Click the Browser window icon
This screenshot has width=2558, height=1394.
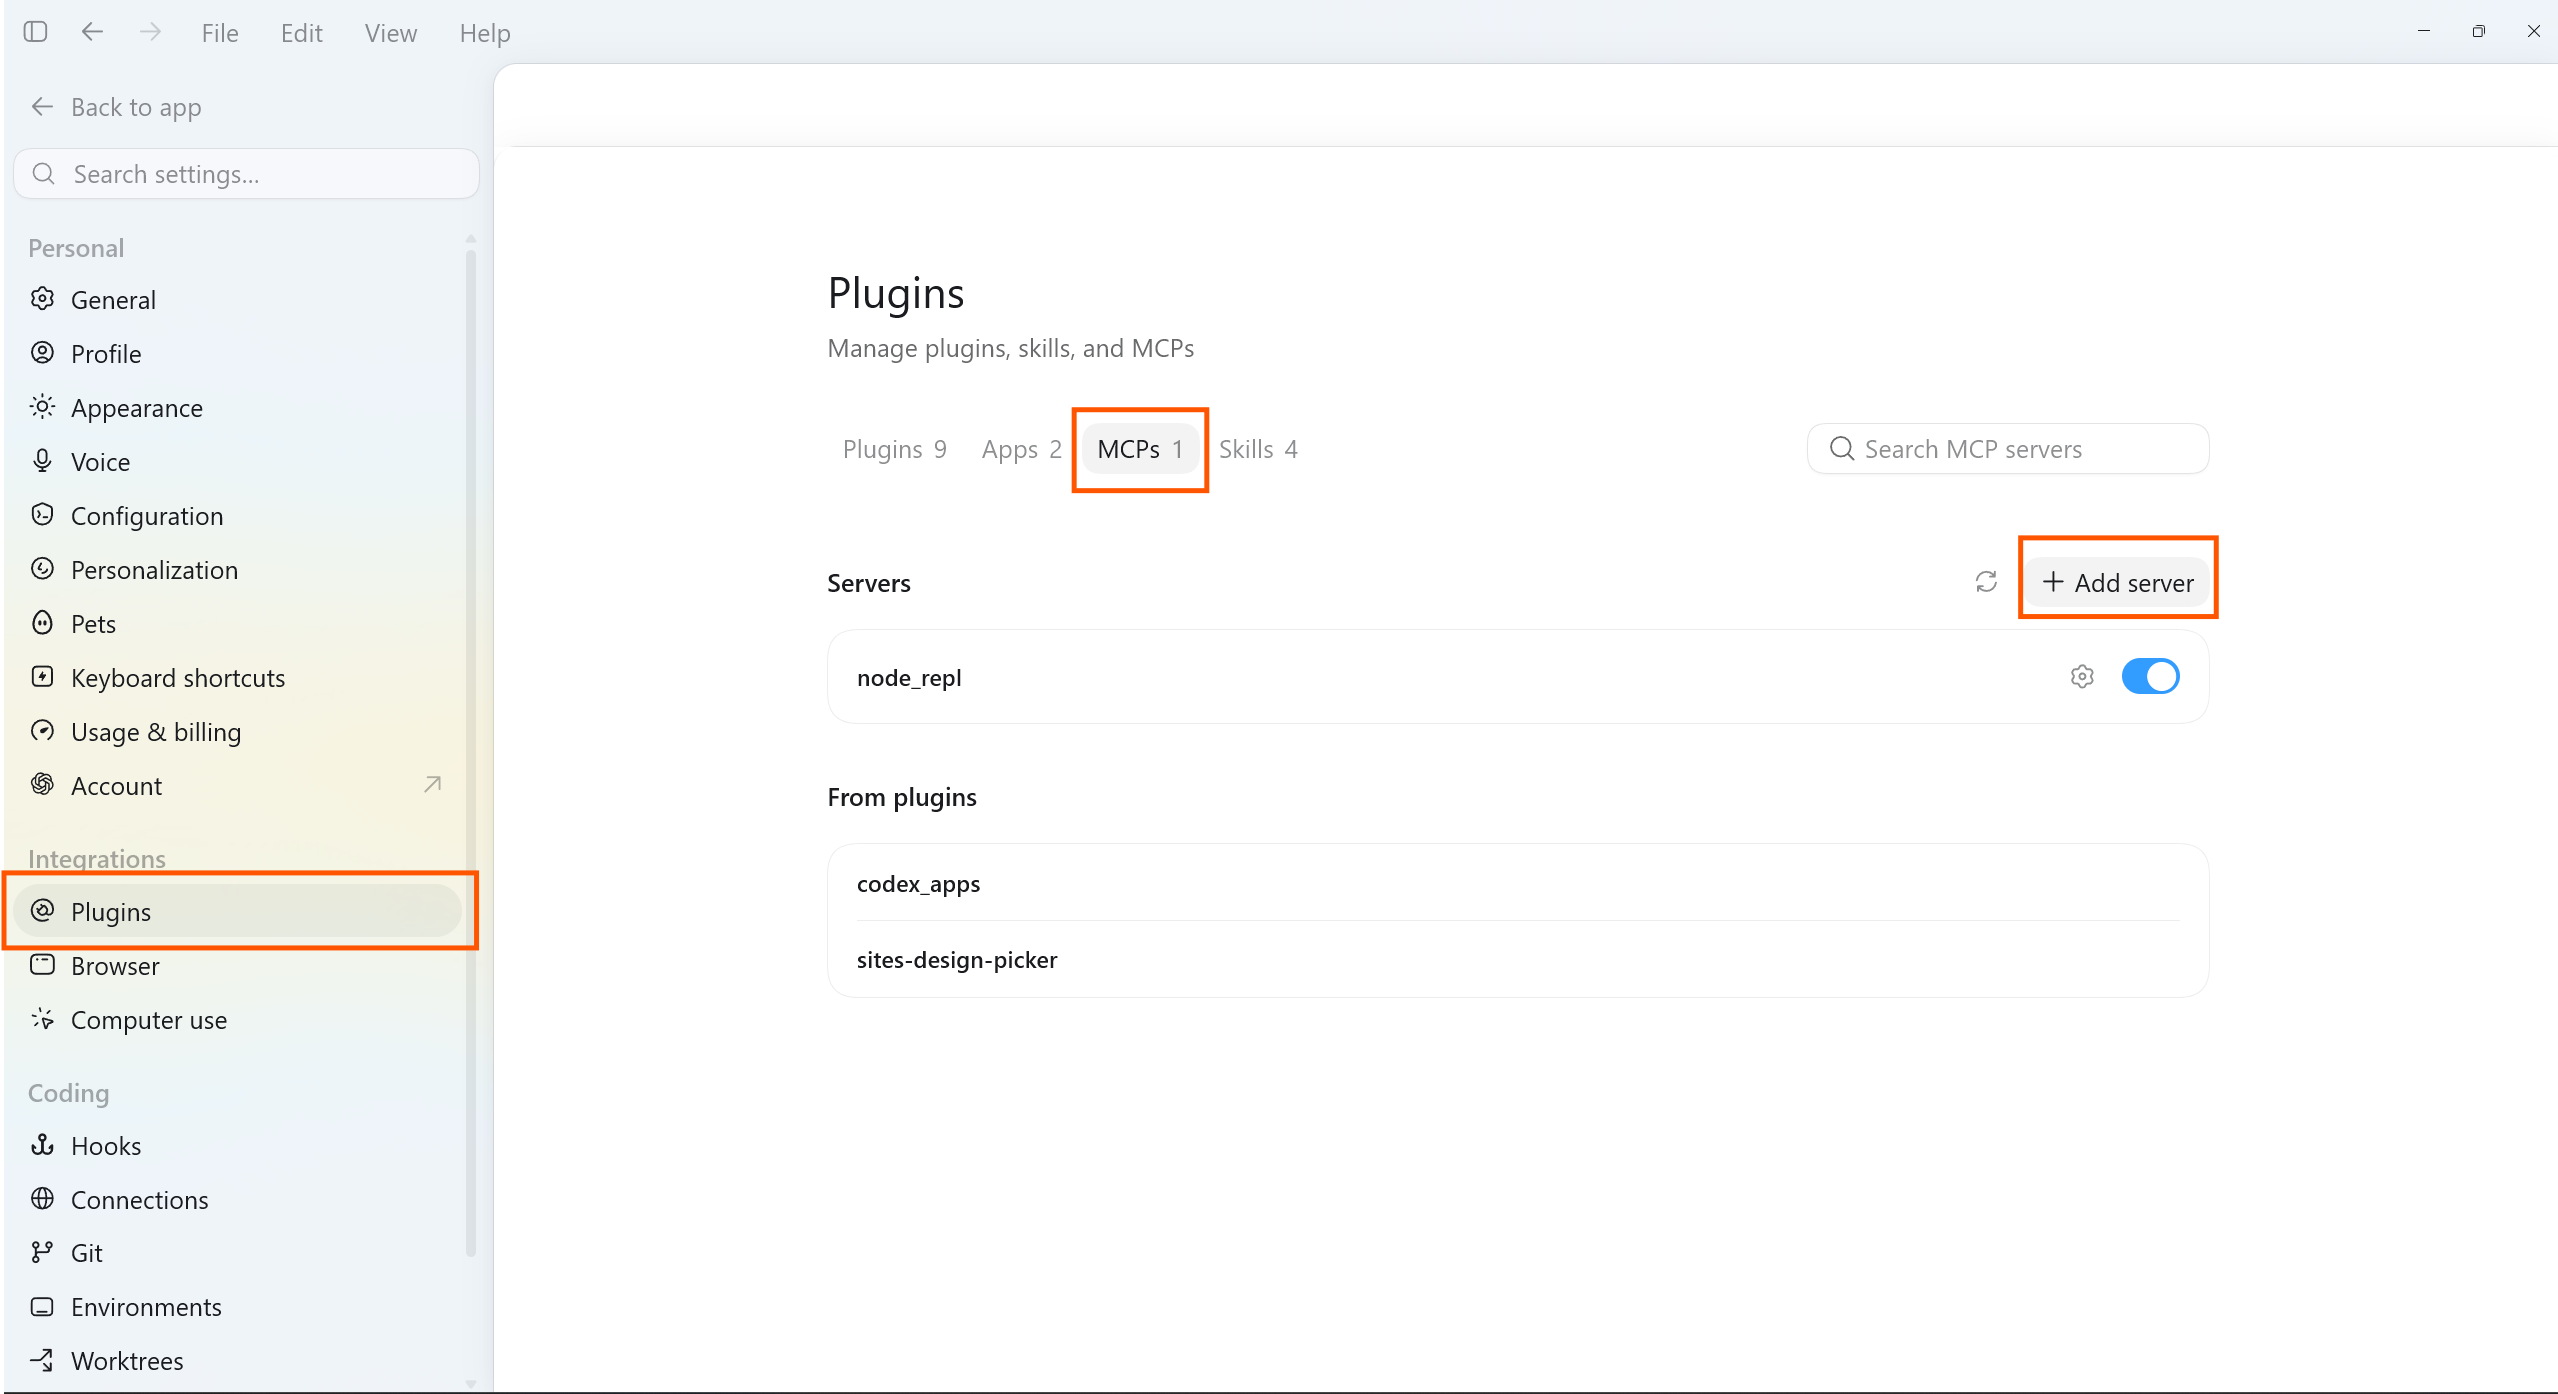point(42,965)
